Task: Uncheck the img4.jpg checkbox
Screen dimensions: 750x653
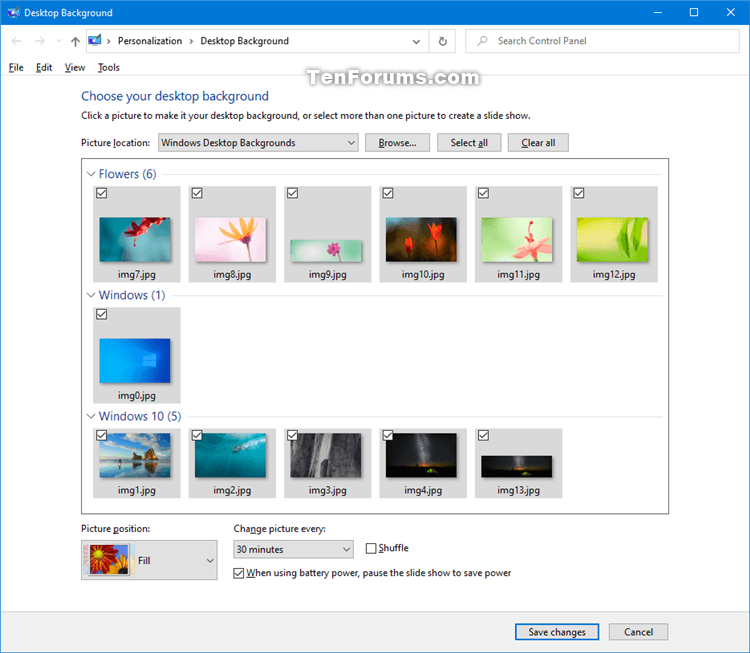Action: [x=388, y=435]
